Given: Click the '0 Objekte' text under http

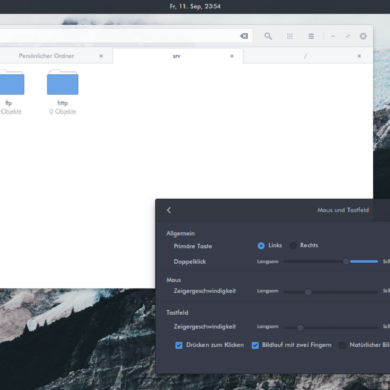Looking at the screenshot, I should click(x=63, y=112).
